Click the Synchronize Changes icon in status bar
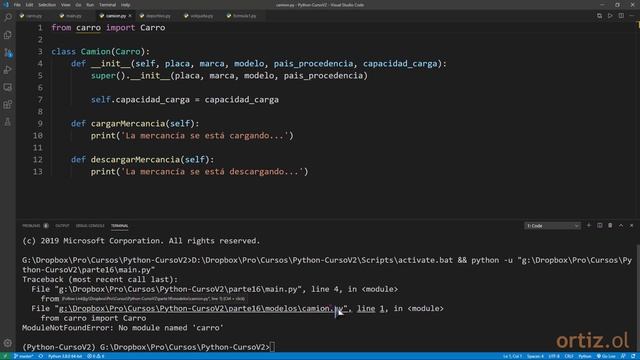The width and height of the screenshot is (640, 360). (x=41, y=356)
